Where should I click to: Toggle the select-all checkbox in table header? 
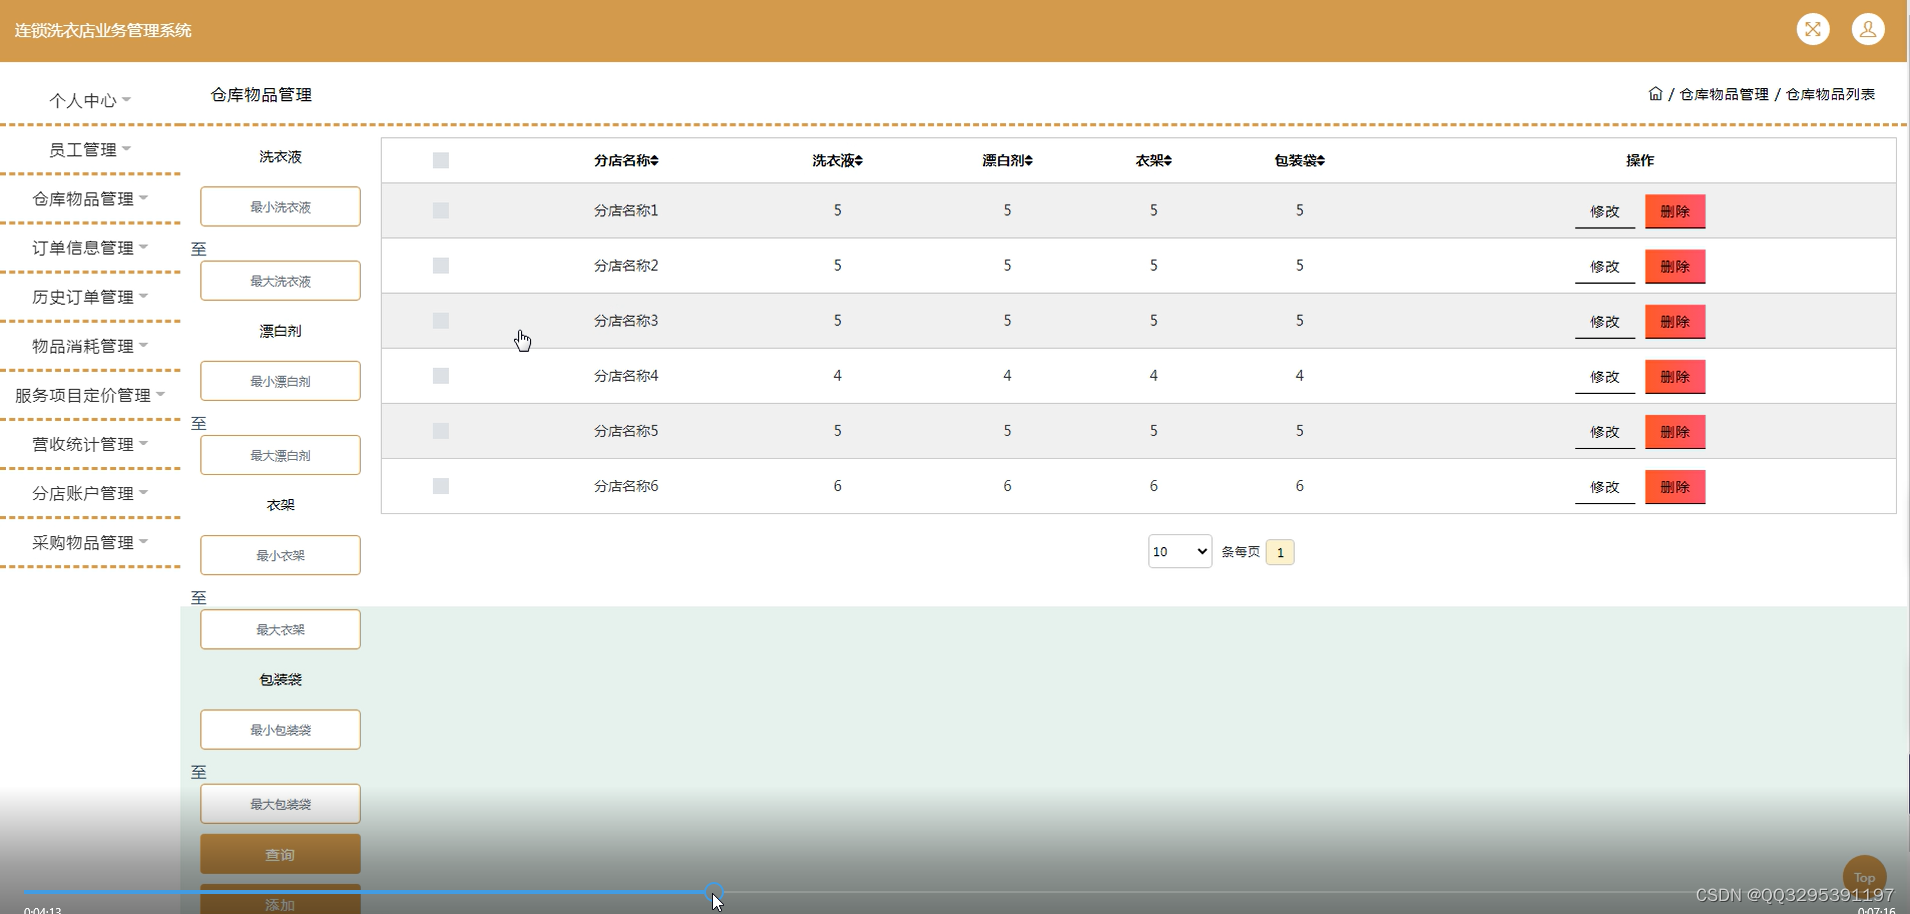(x=441, y=161)
